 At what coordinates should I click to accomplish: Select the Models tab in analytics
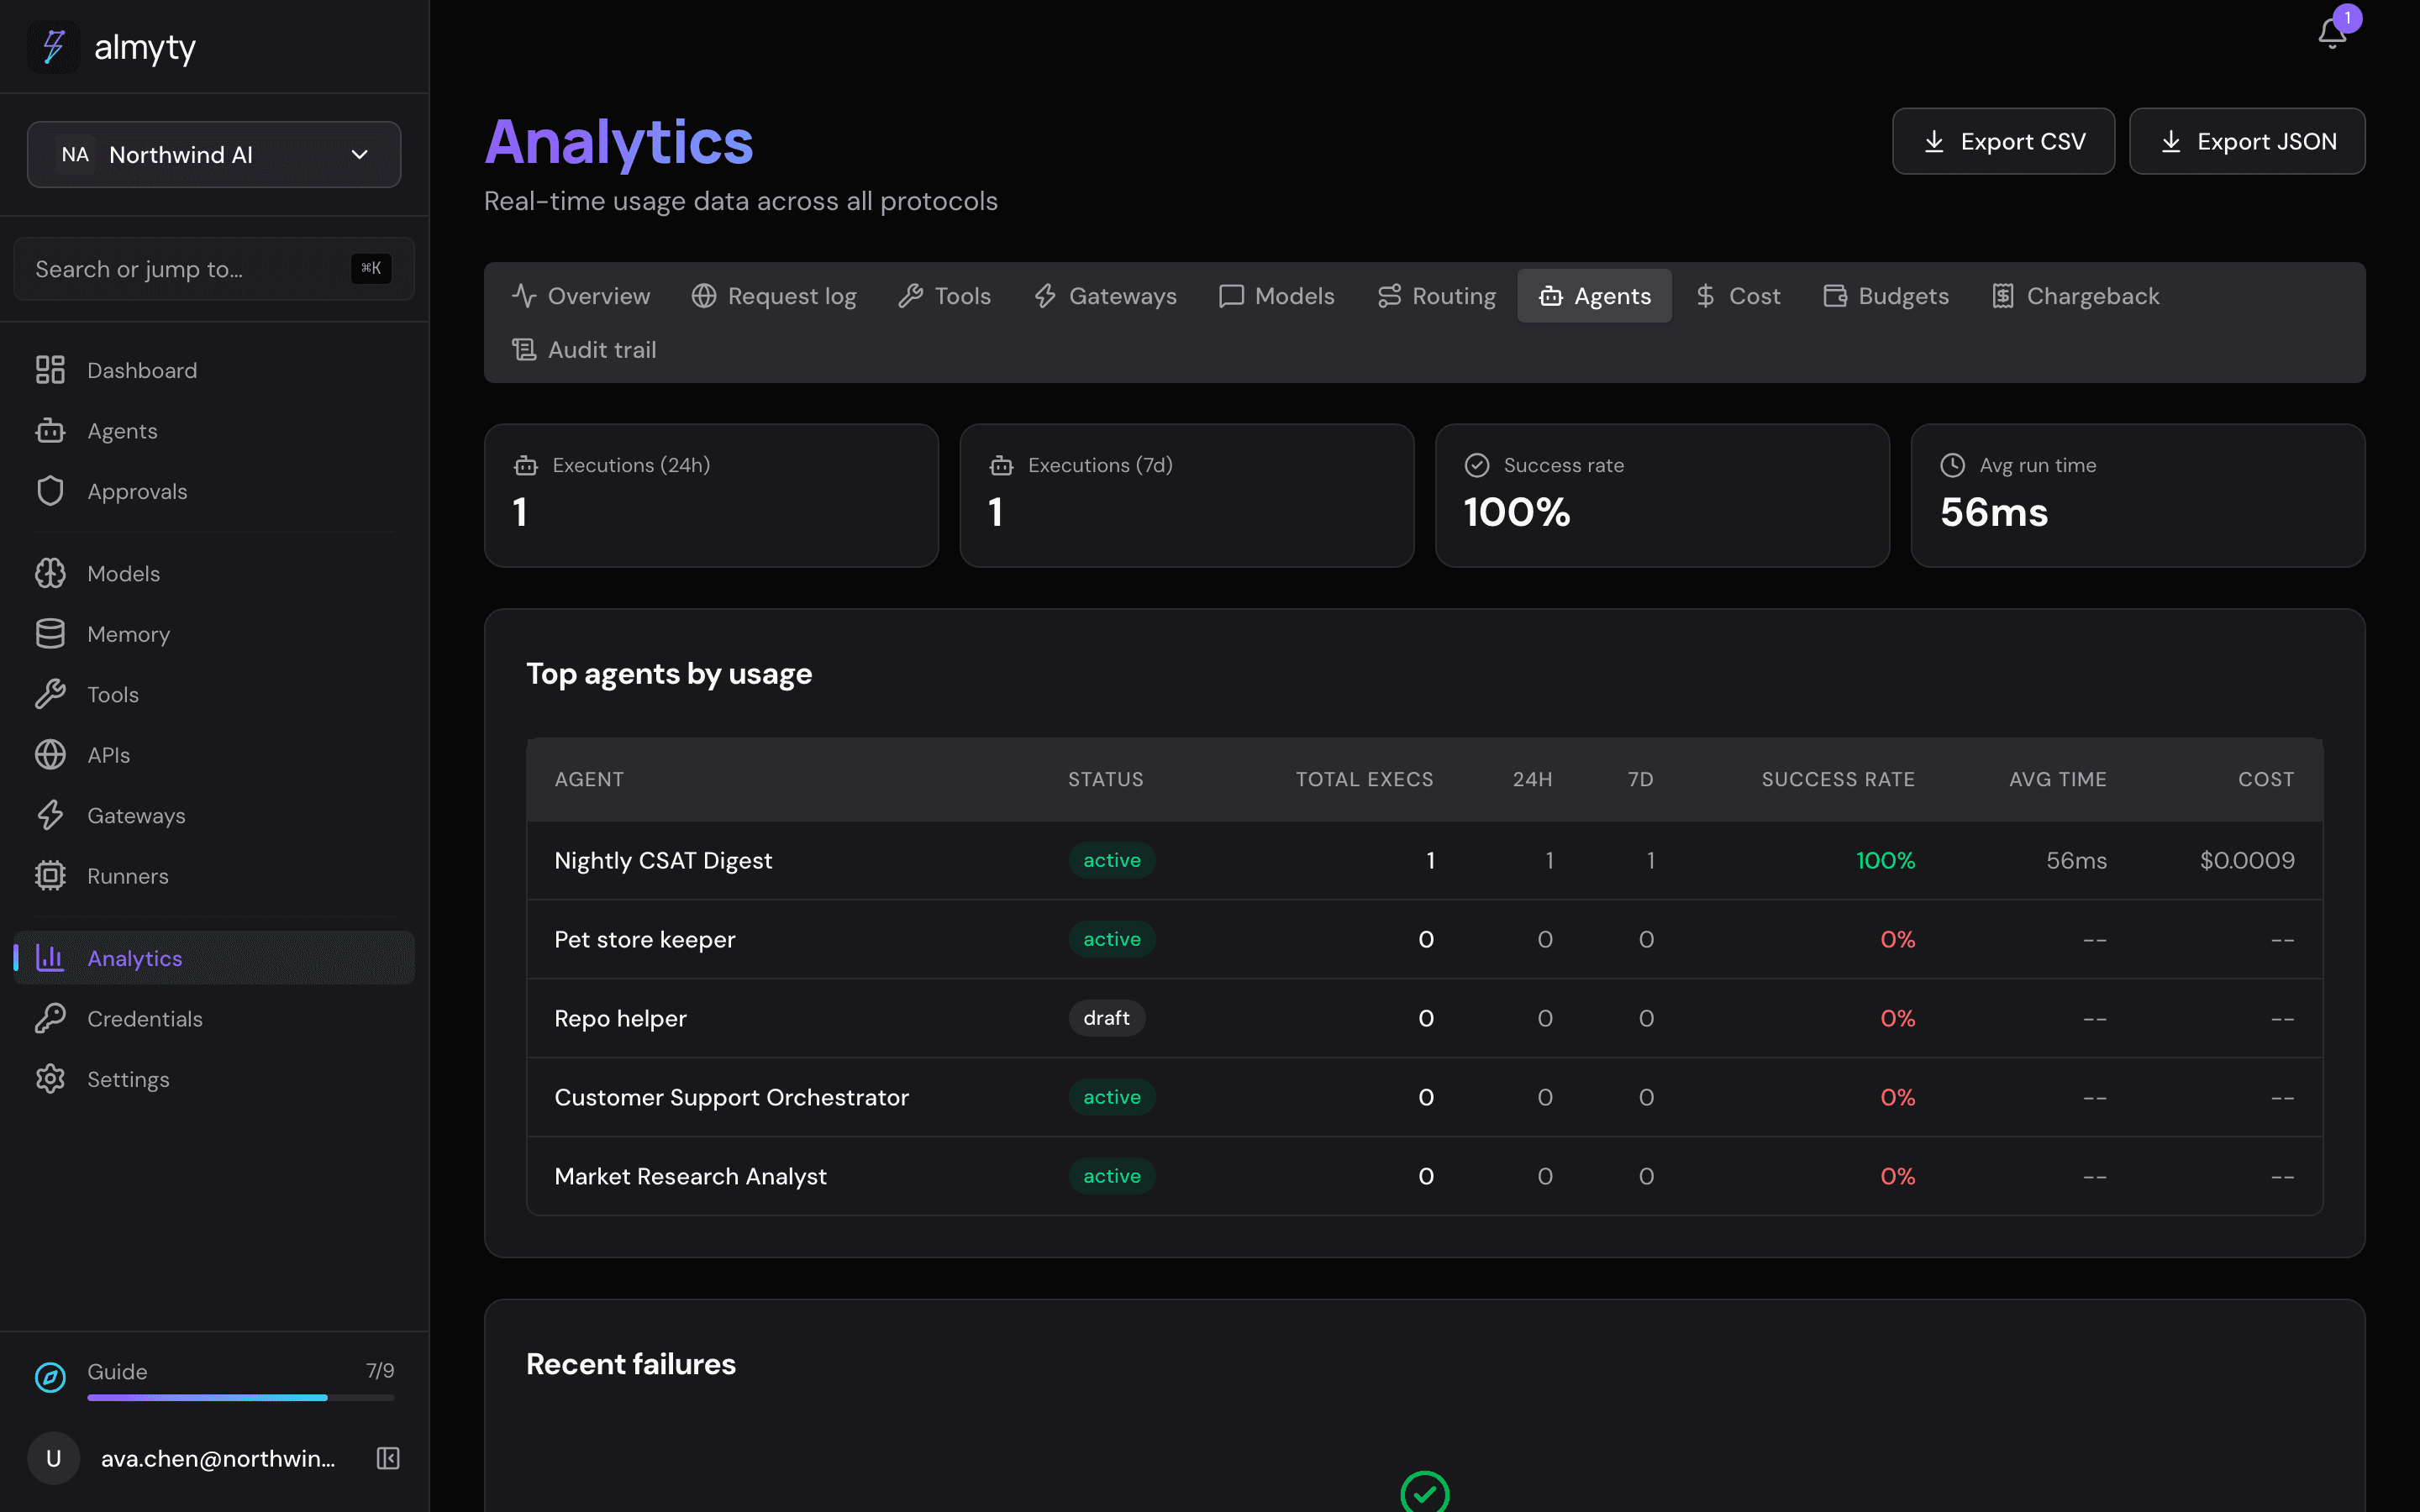pos(1277,296)
